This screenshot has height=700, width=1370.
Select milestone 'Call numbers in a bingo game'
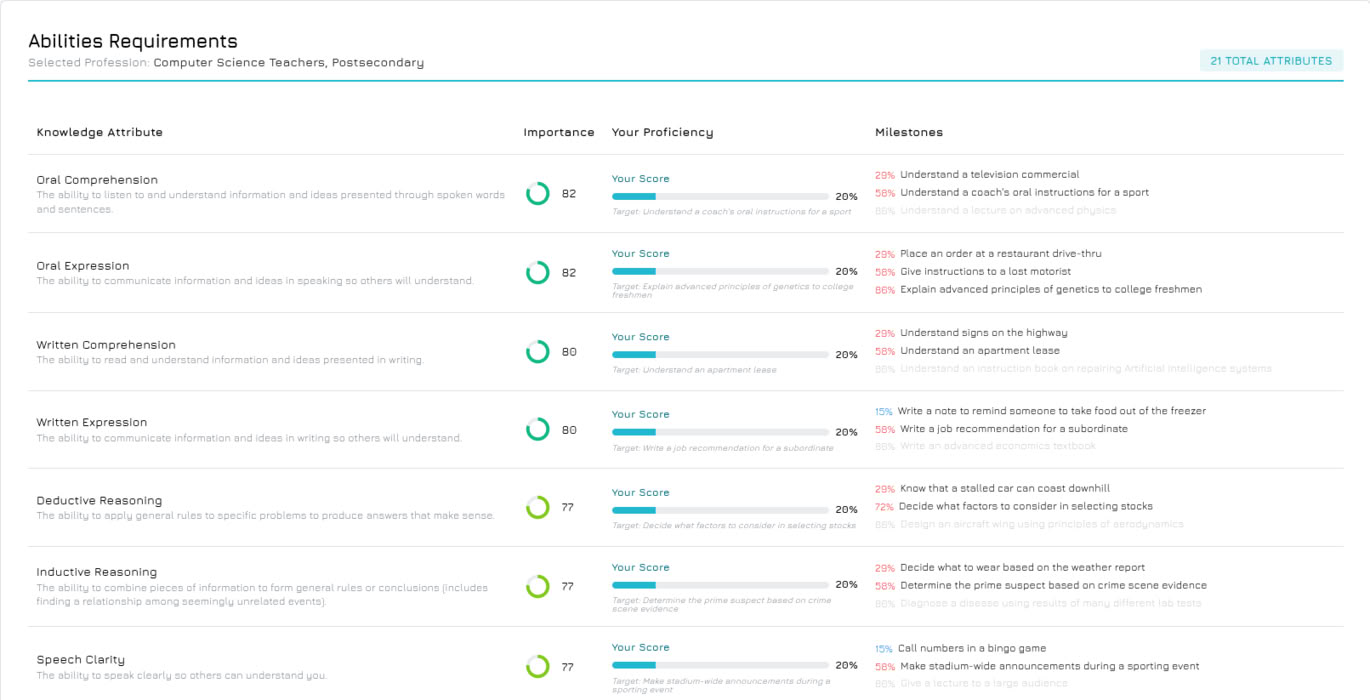971,648
